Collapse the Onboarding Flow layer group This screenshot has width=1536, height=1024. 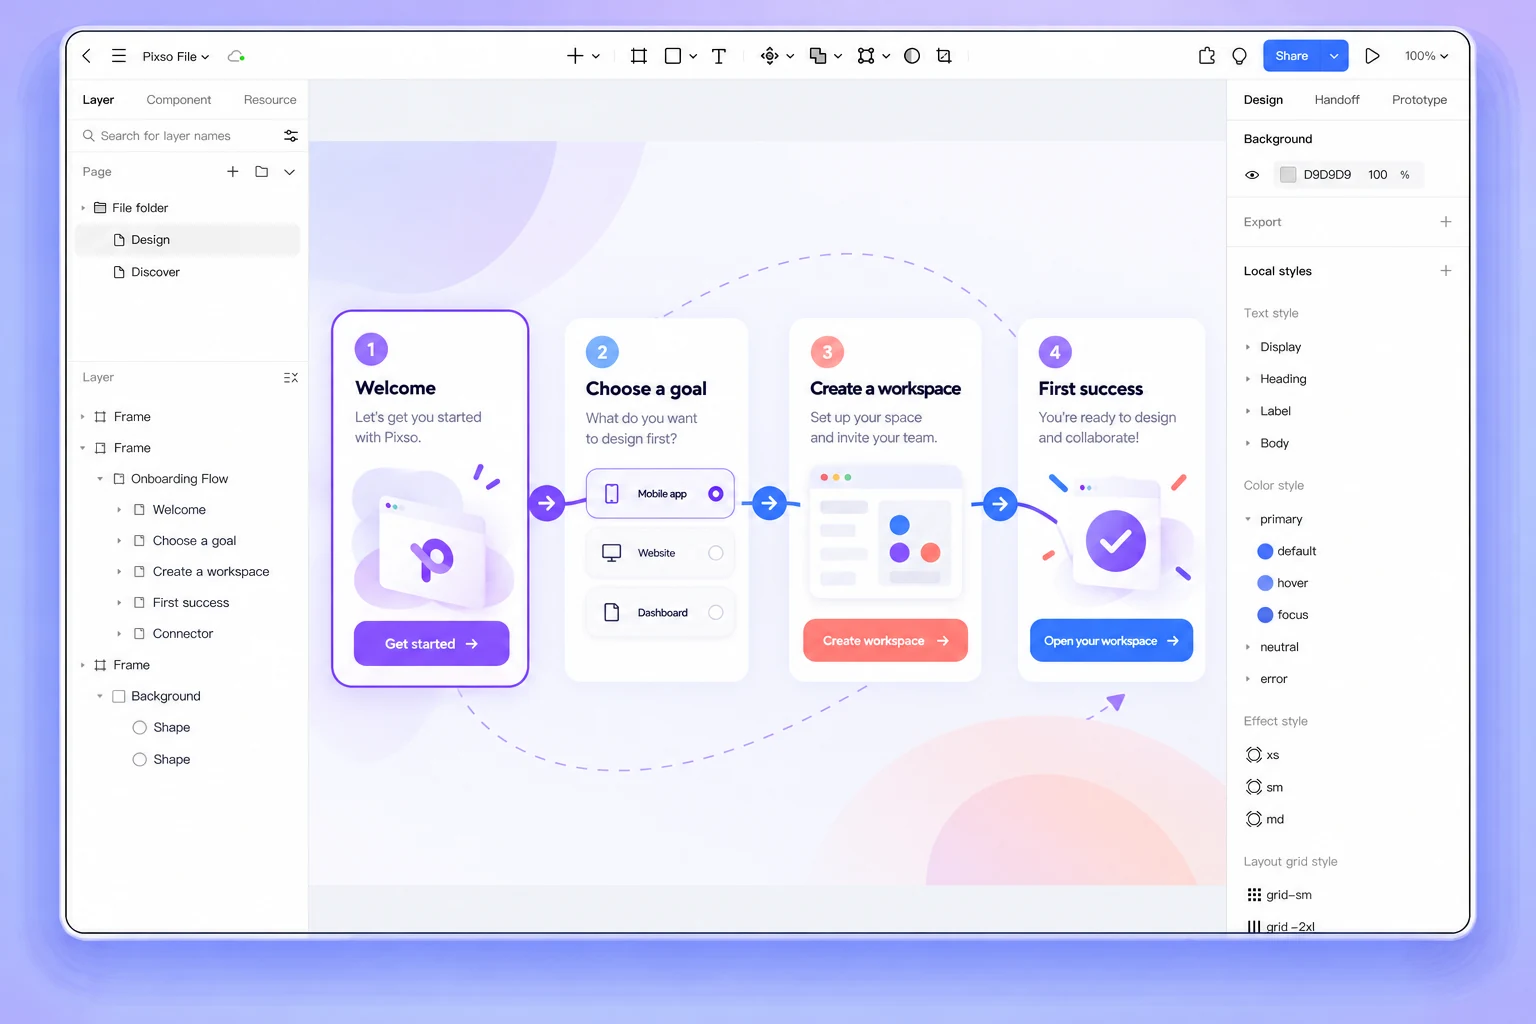[x=100, y=479]
